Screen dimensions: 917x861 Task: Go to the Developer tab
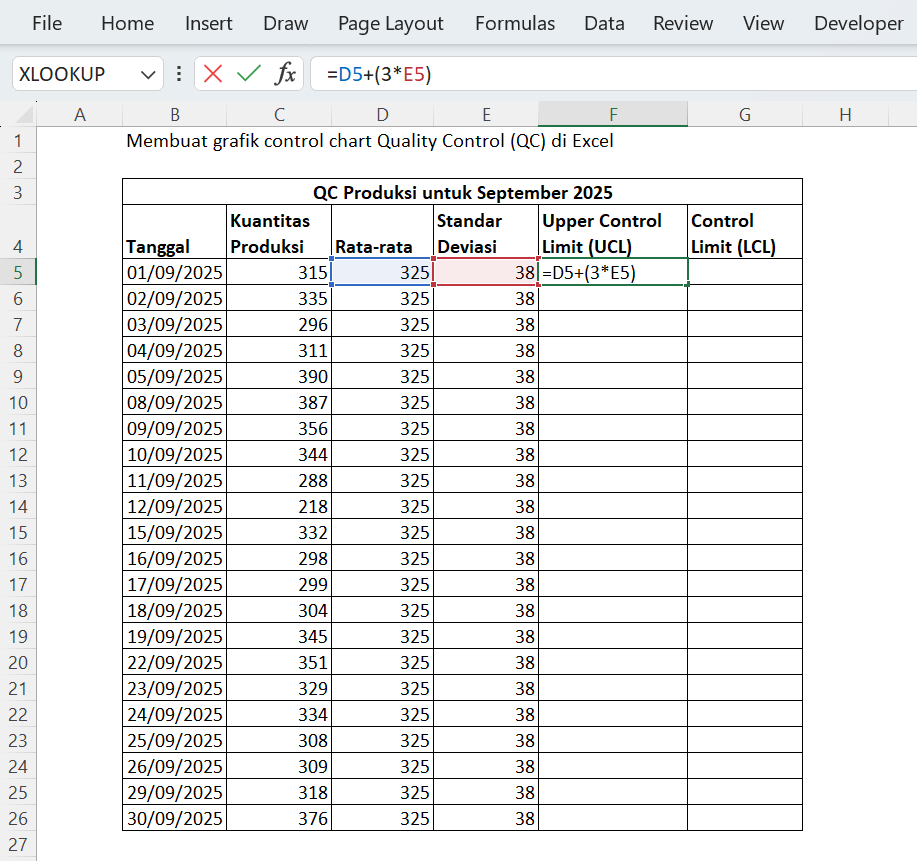click(858, 23)
